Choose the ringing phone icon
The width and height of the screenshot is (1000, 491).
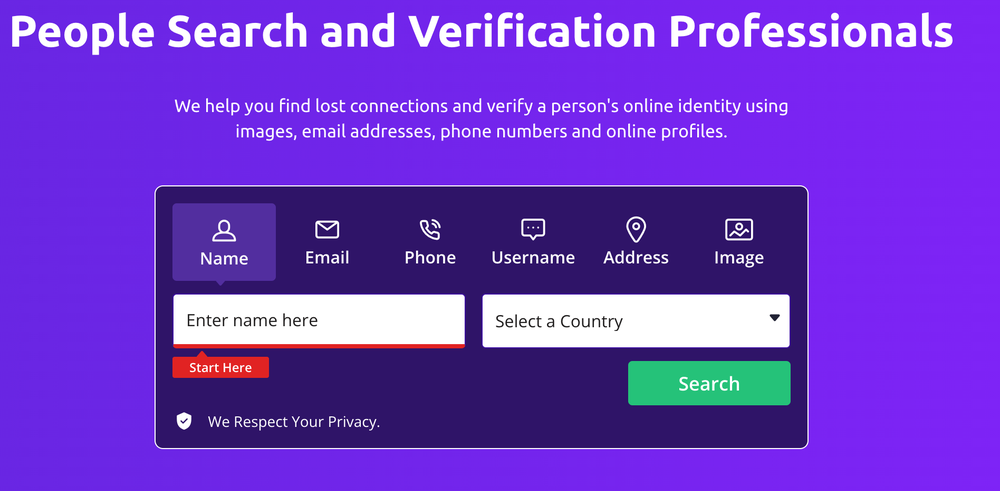click(430, 230)
